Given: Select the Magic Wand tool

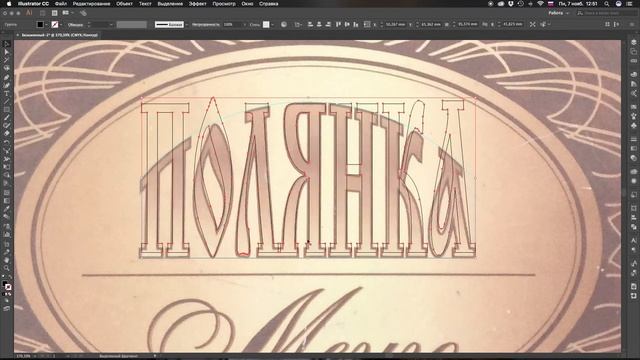Looking at the screenshot, I should coord(7,60).
